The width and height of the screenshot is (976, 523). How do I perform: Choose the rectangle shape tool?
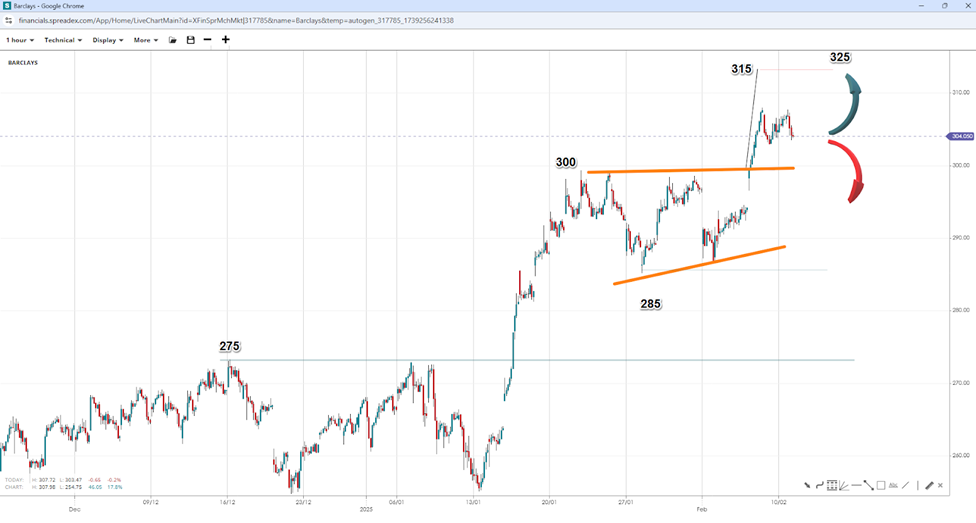coord(880,485)
